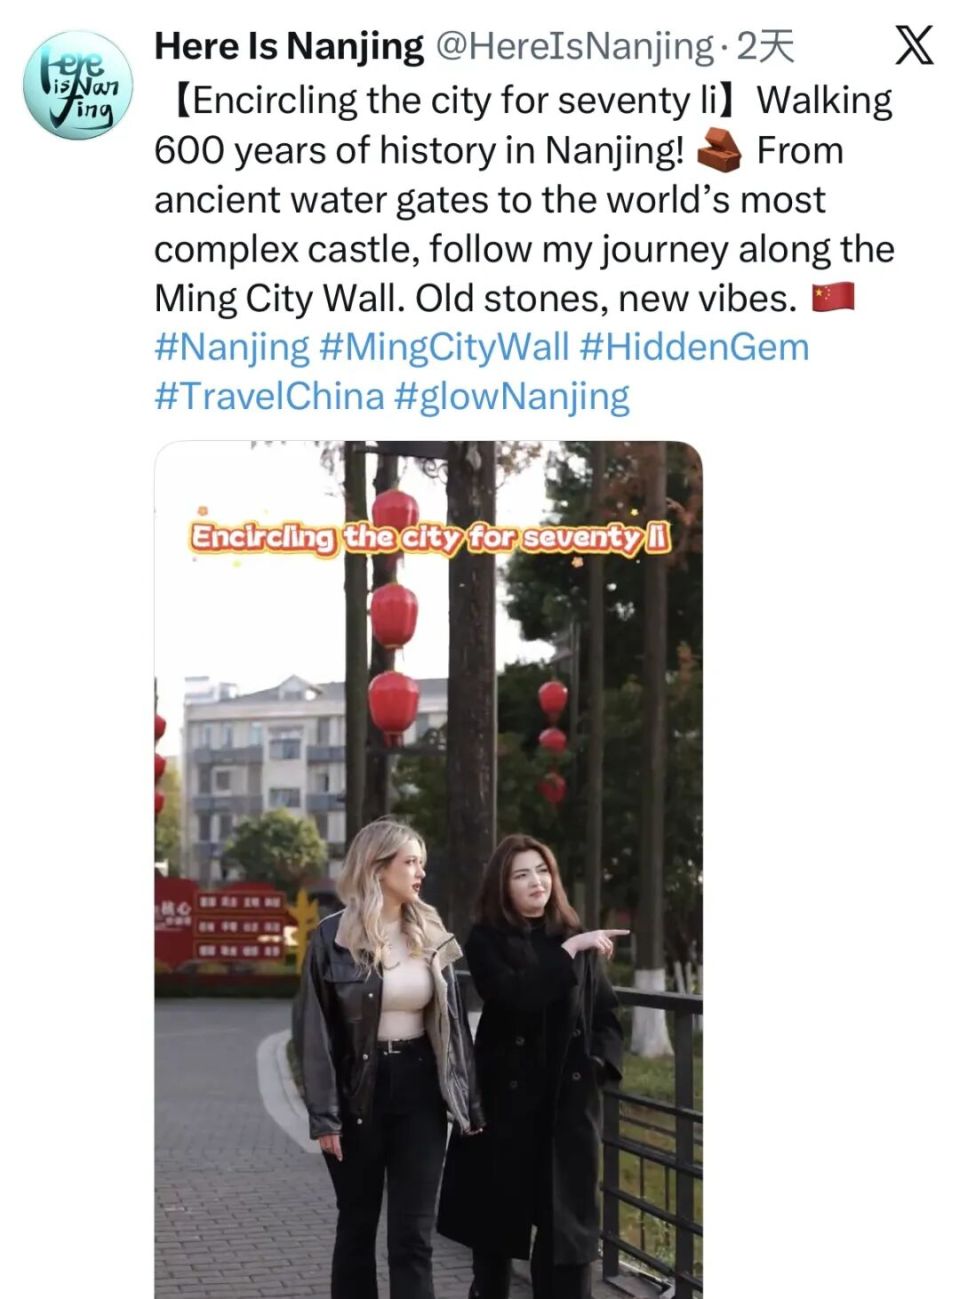This screenshot has height=1299, width=960.
Task: Open the #Nanjing hashtag
Action: pos(232,348)
